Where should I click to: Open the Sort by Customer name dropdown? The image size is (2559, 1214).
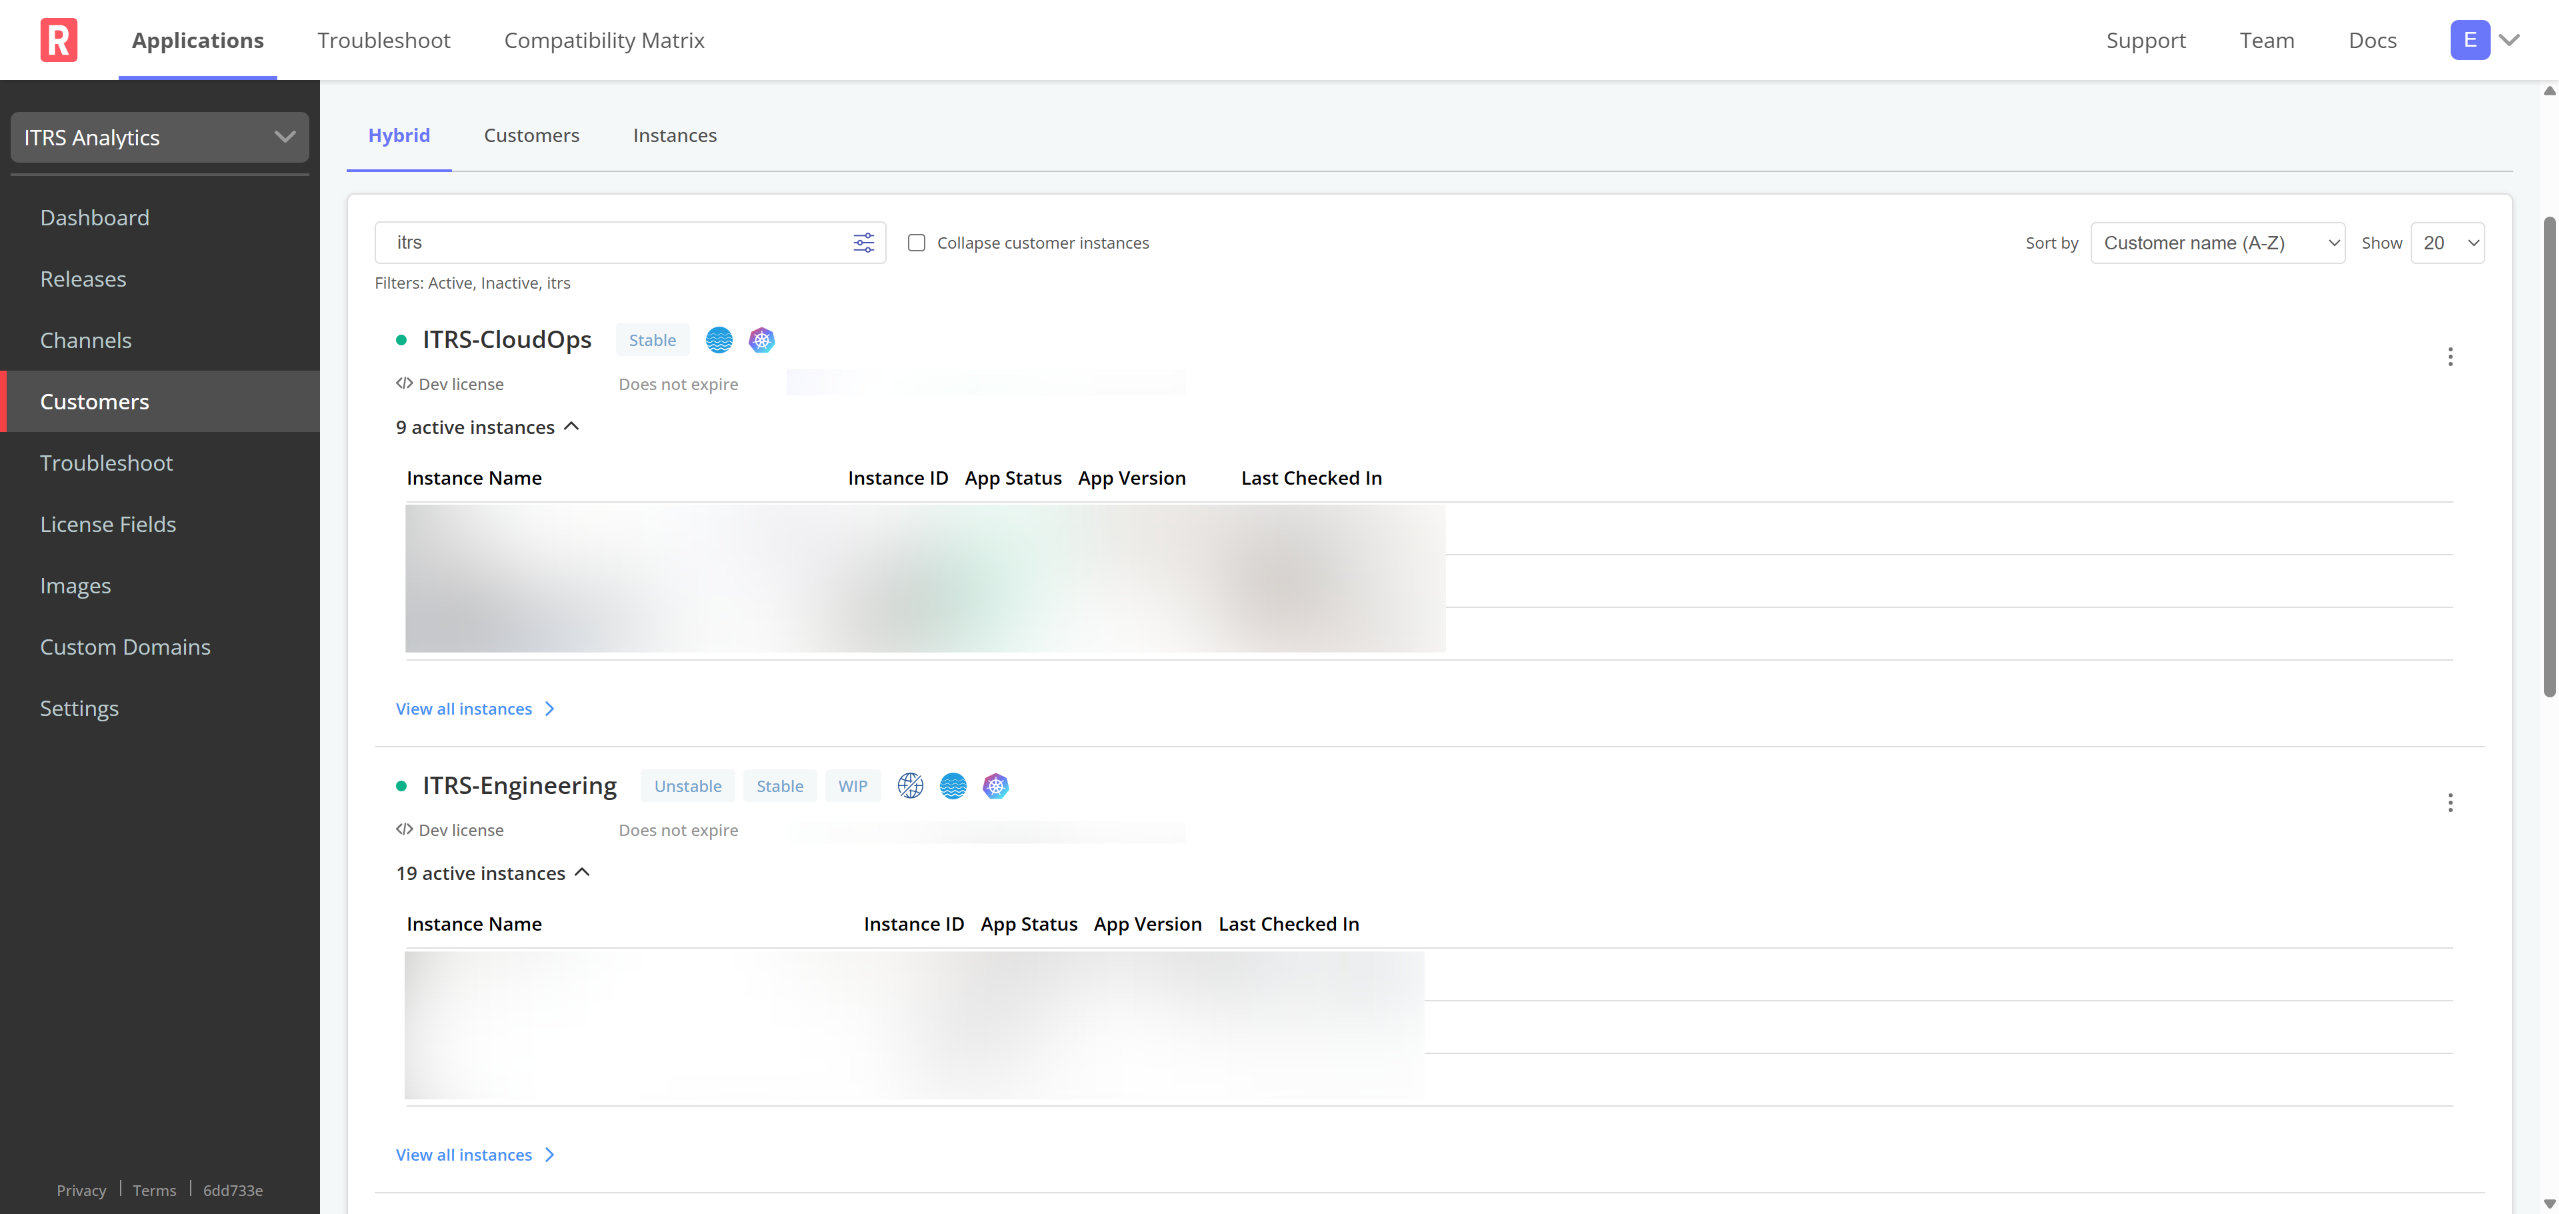2217,243
